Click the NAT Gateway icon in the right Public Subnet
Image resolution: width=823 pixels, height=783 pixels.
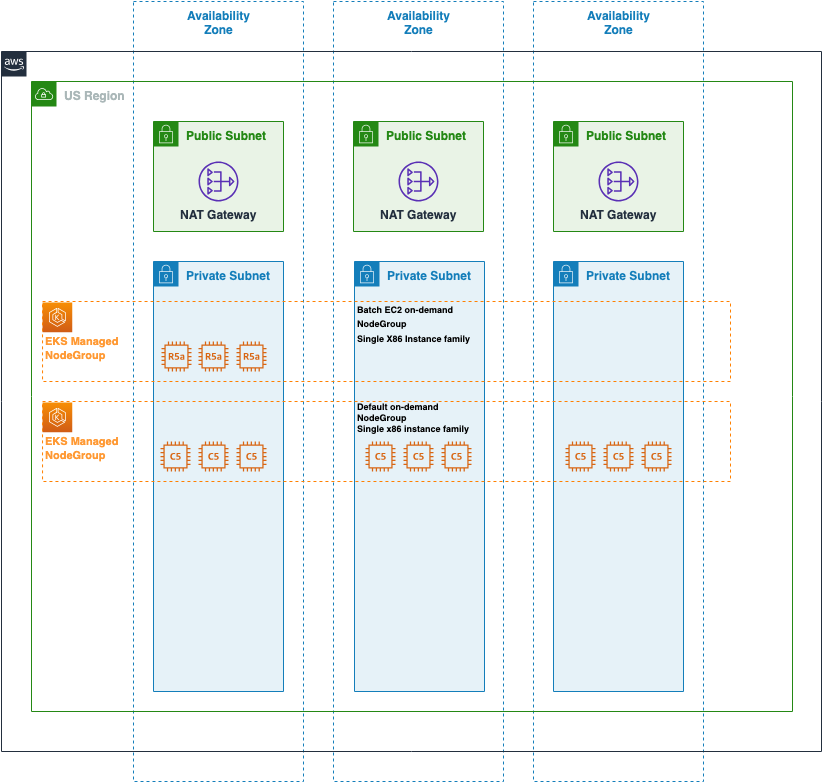pyautogui.click(x=618, y=182)
